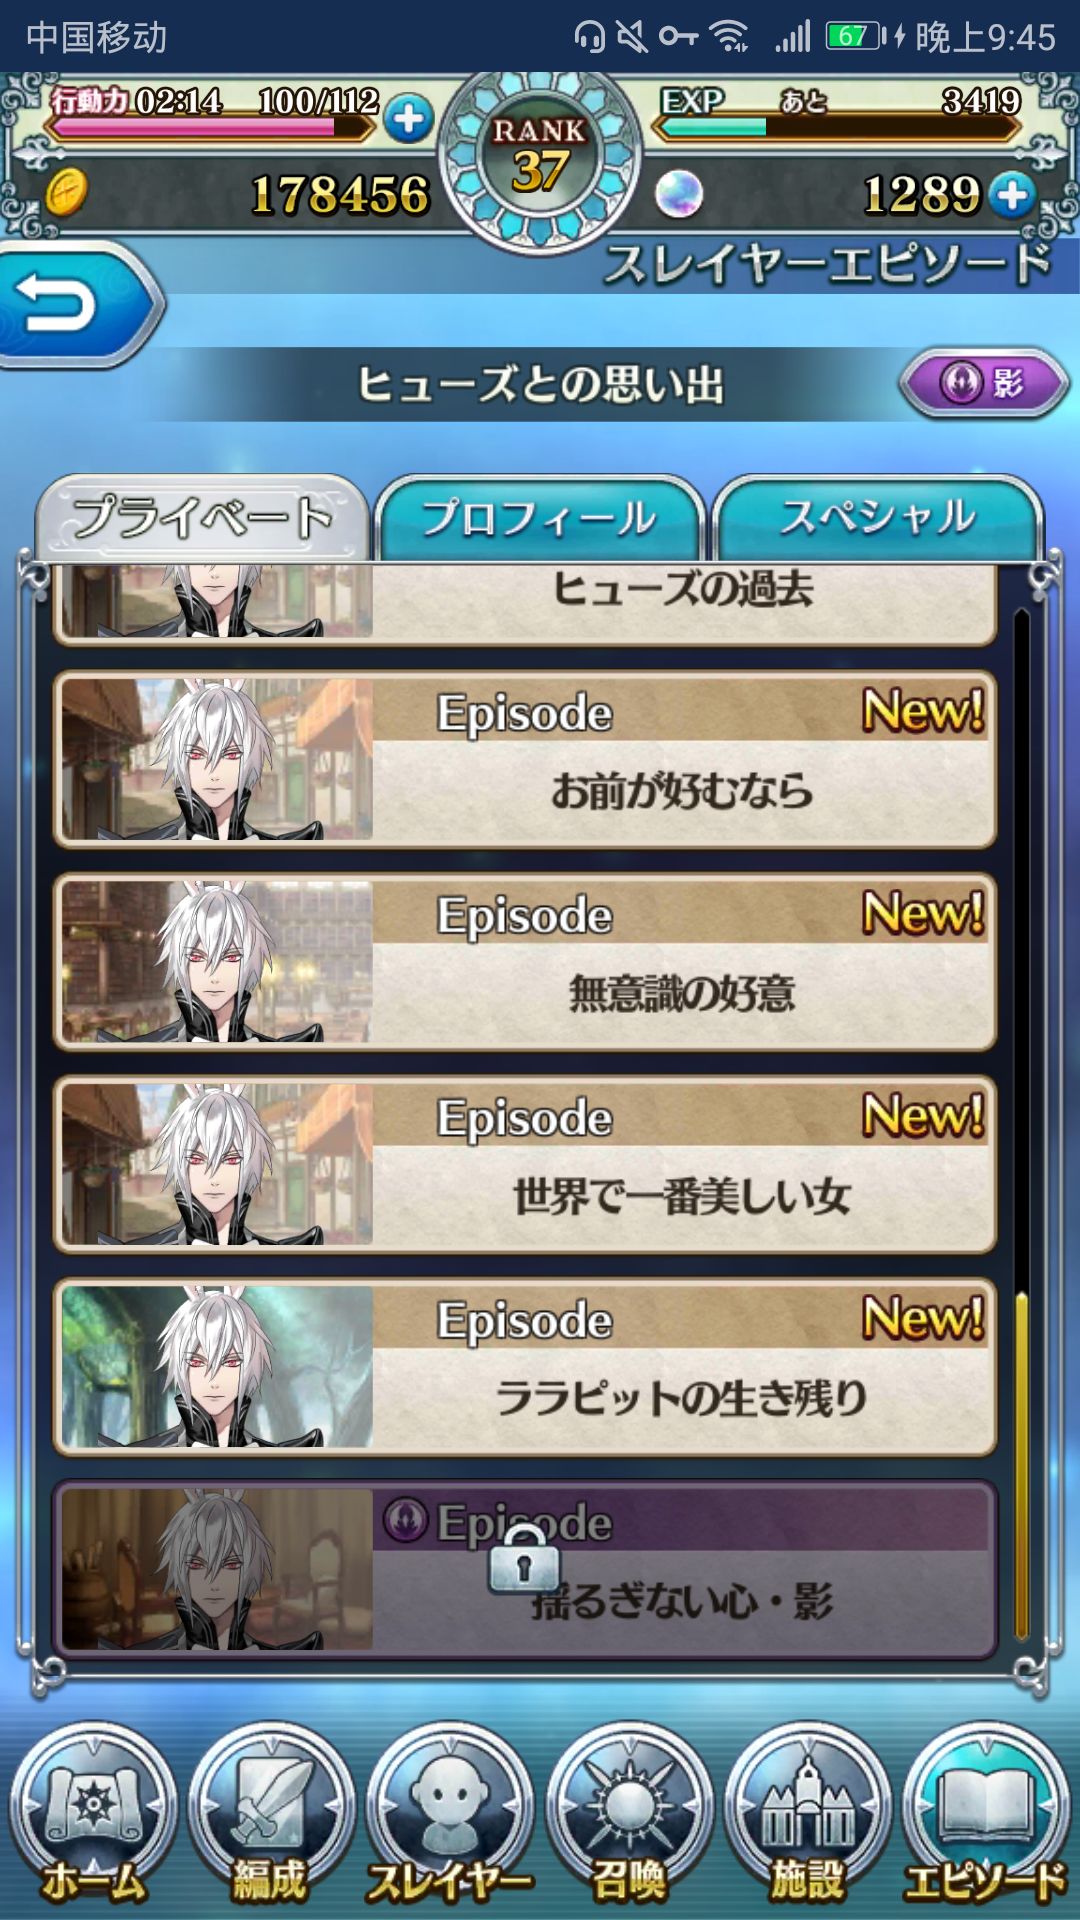The image size is (1080, 1920).
Task: Add stamina with plus next to 100/112
Action: click(408, 119)
